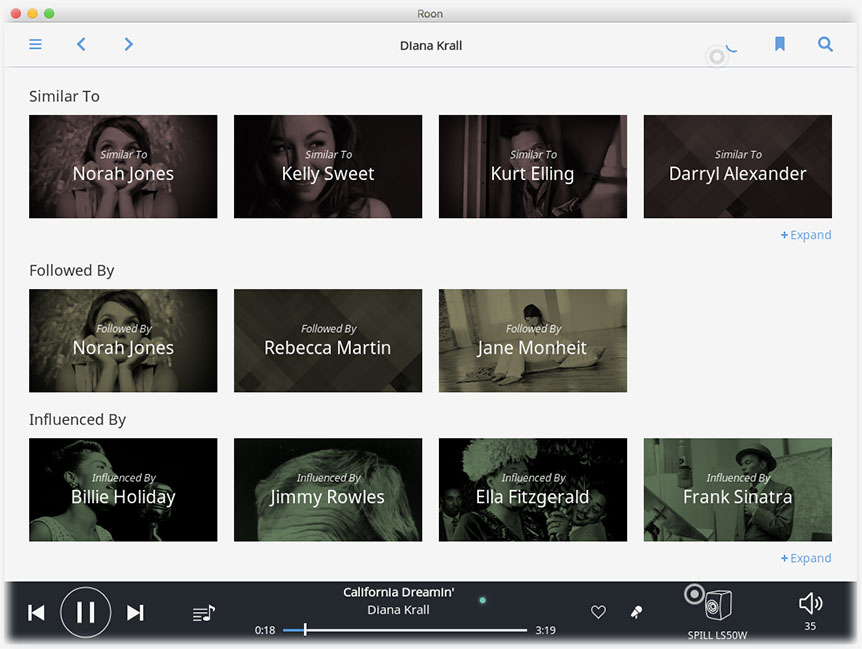Click the Roon window title
862x649 pixels.
[430, 14]
